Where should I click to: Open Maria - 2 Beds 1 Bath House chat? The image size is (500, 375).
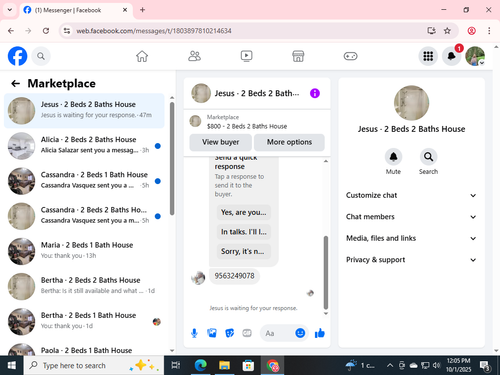pos(84,251)
